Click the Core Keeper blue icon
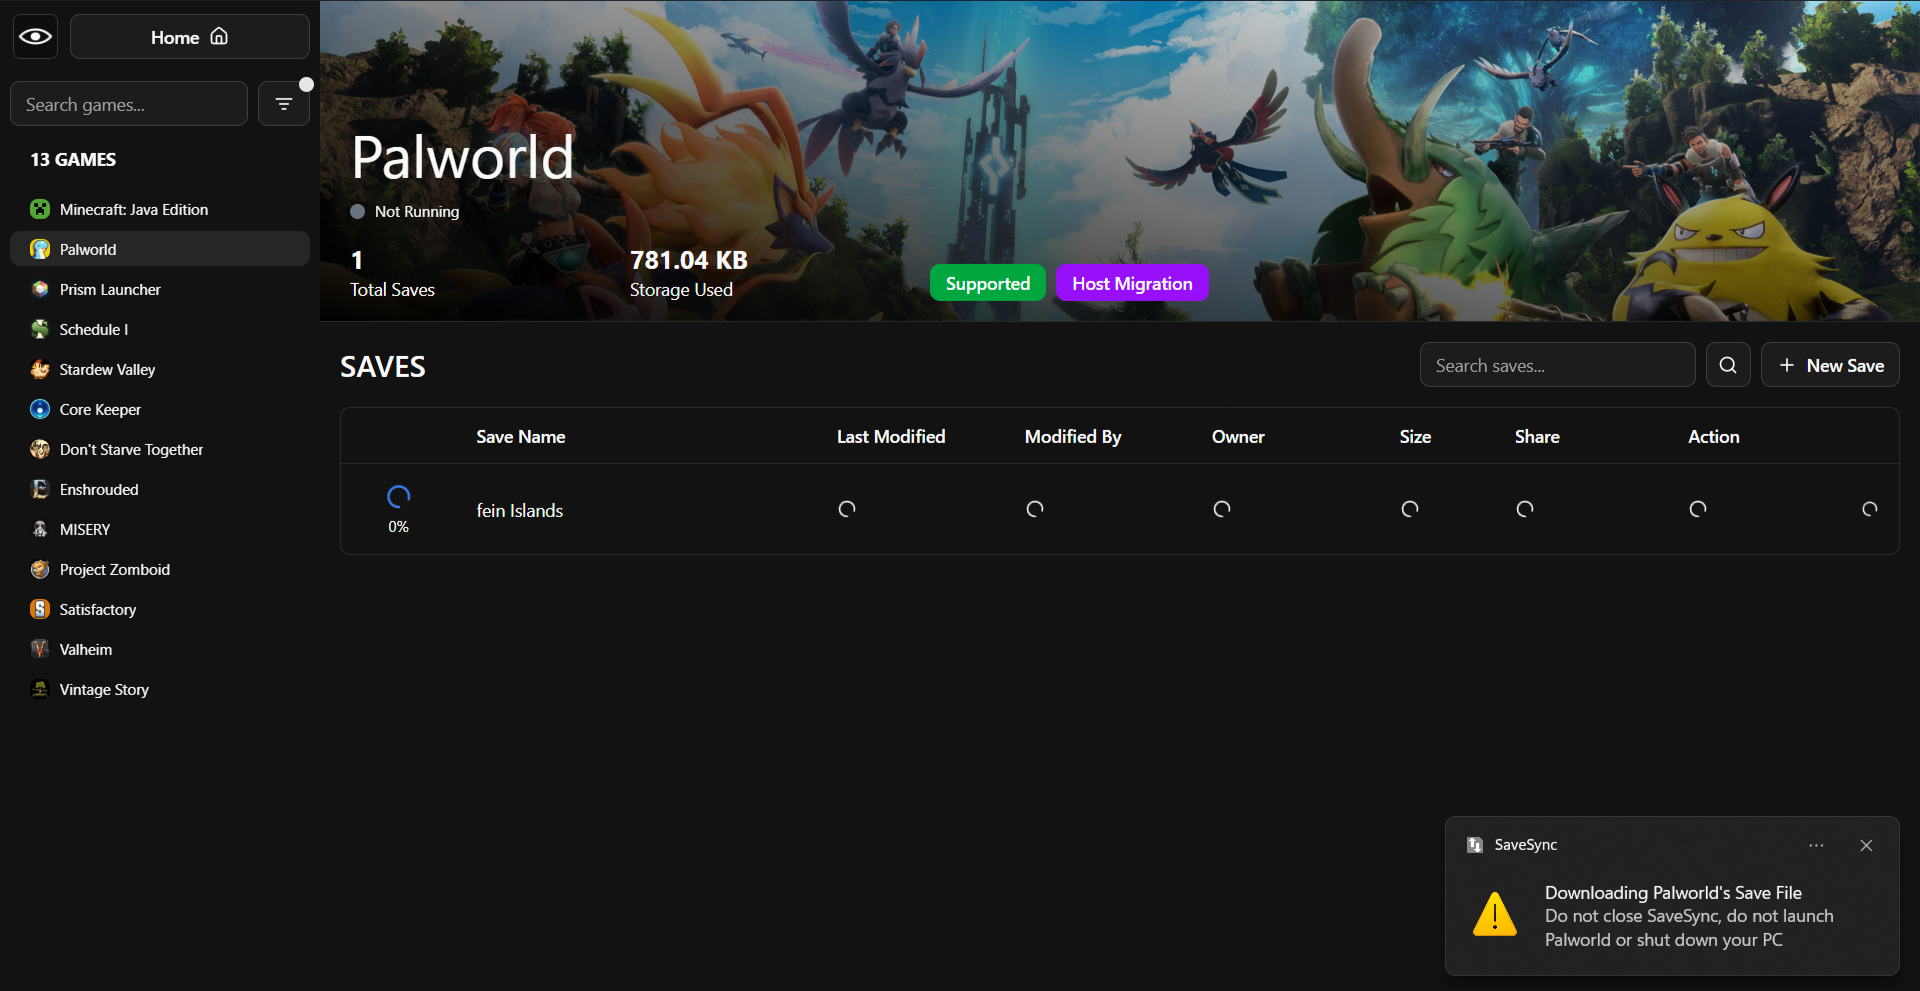The image size is (1920, 991). (x=40, y=409)
